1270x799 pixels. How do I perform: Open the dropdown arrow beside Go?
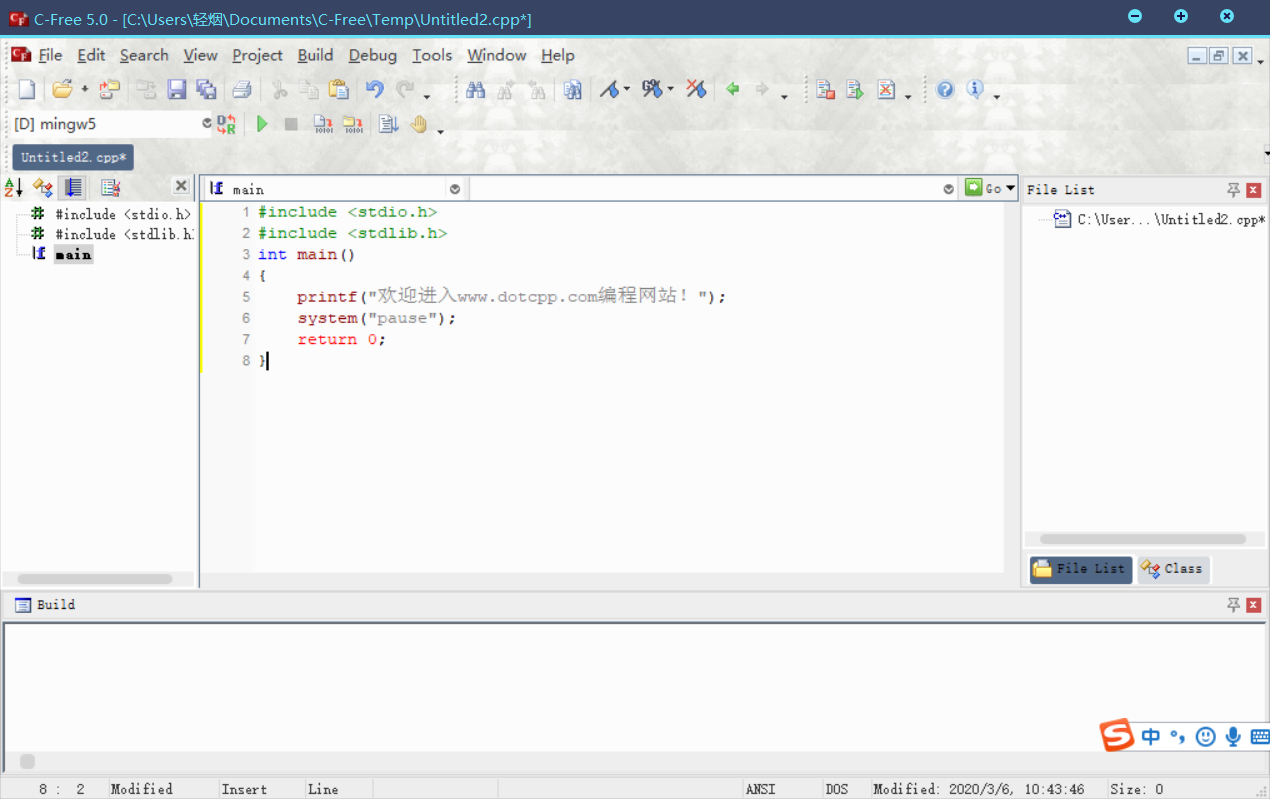click(1011, 188)
